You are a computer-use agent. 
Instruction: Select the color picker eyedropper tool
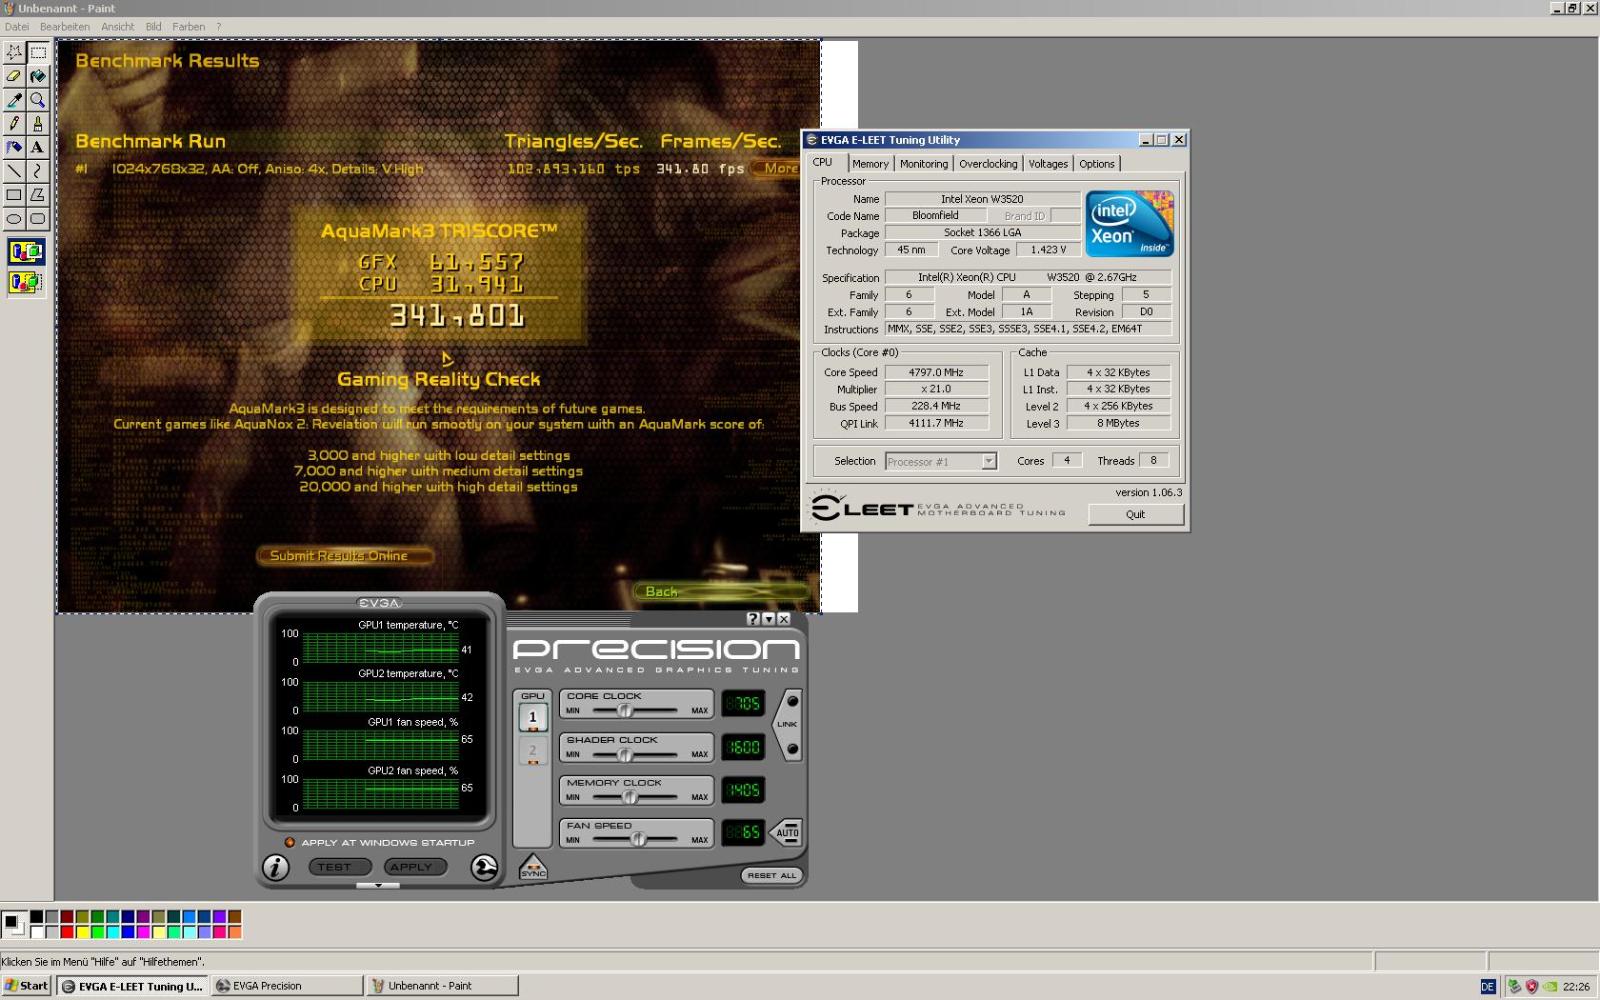point(14,100)
